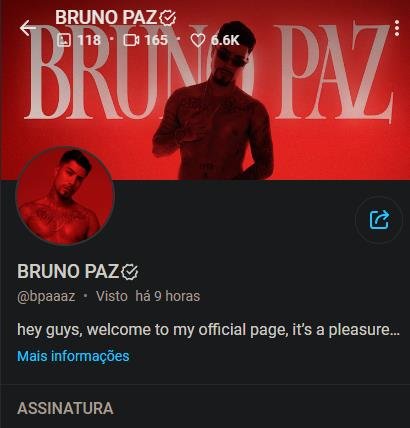Click the verified badge in top header
Screen dimensions: 410x428
coord(167,18)
